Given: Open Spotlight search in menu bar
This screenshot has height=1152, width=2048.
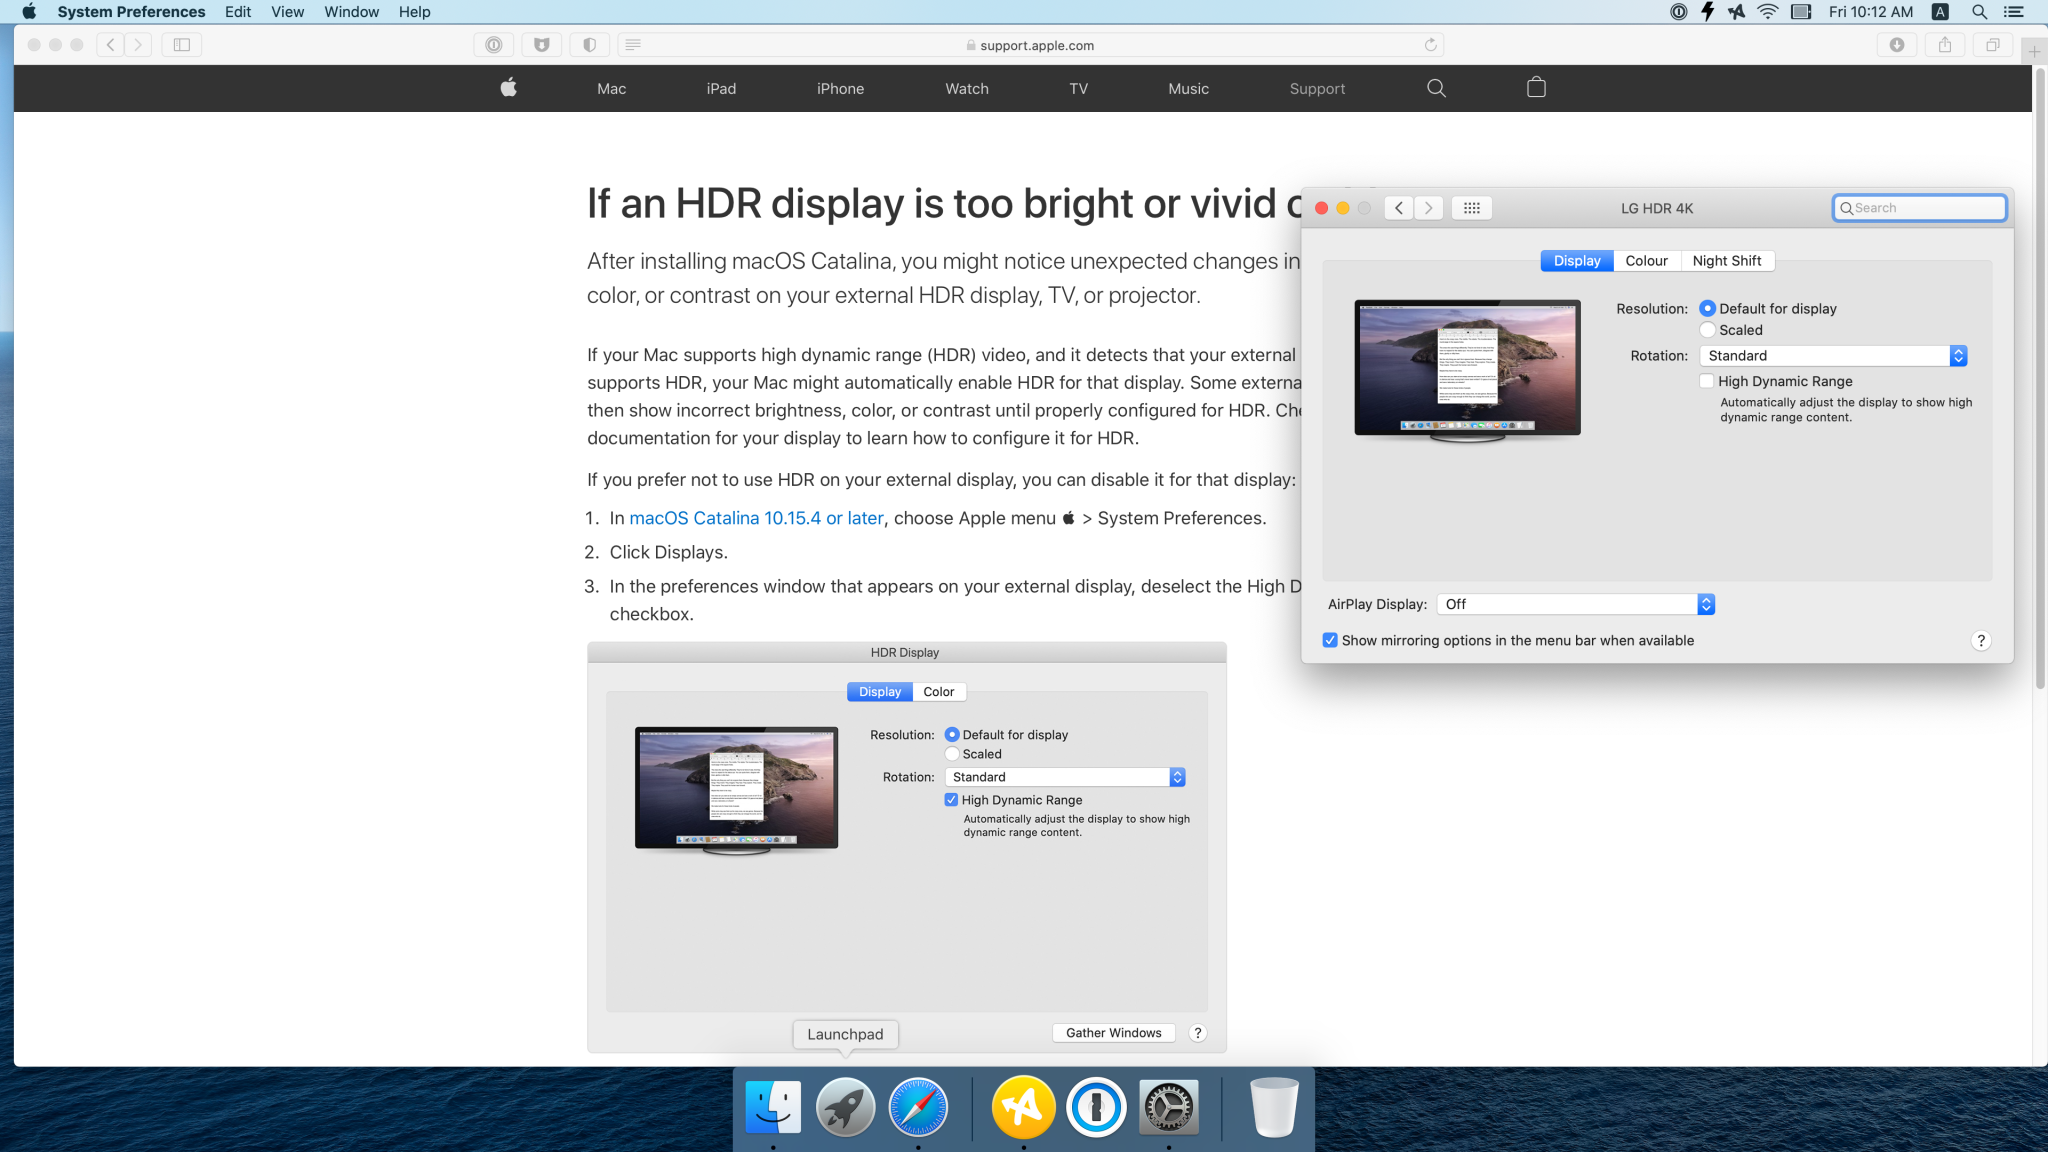Looking at the screenshot, I should [x=1979, y=12].
